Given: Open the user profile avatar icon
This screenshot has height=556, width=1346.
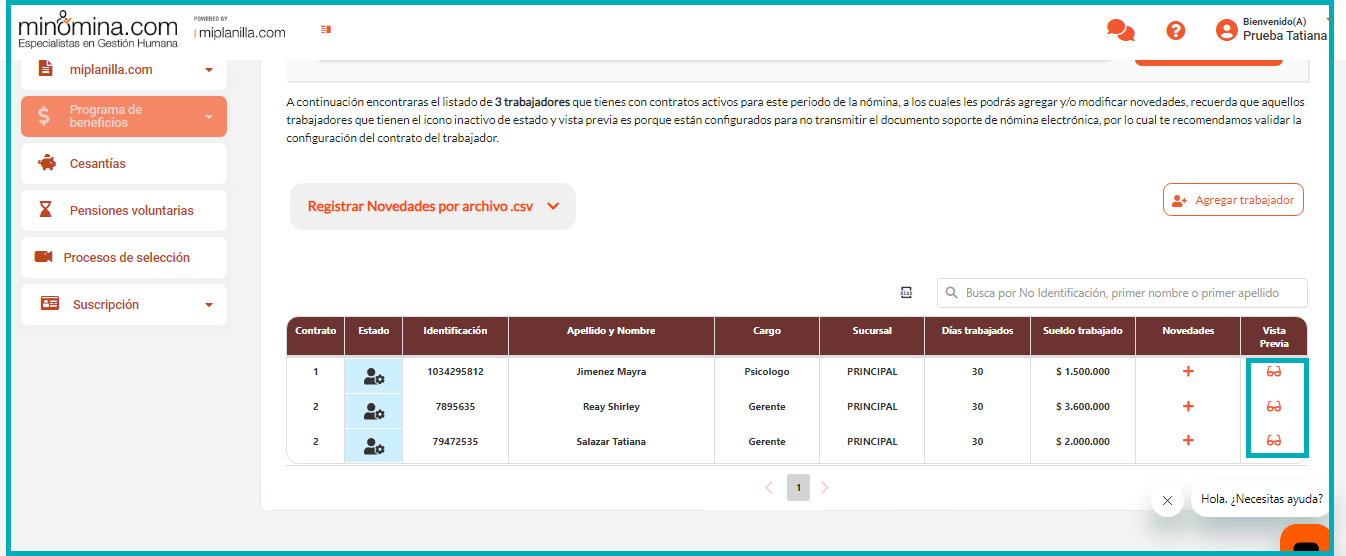Looking at the screenshot, I should point(1226,30).
